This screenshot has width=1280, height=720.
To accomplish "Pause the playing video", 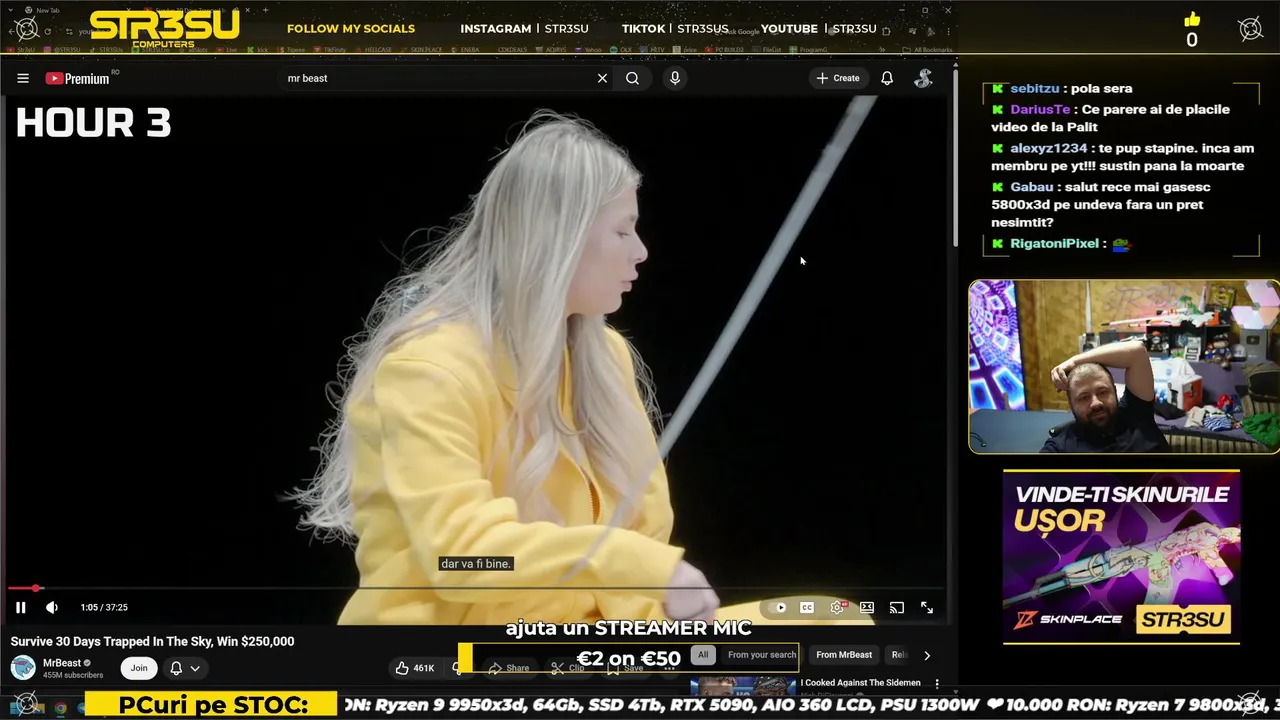I will coord(20,607).
